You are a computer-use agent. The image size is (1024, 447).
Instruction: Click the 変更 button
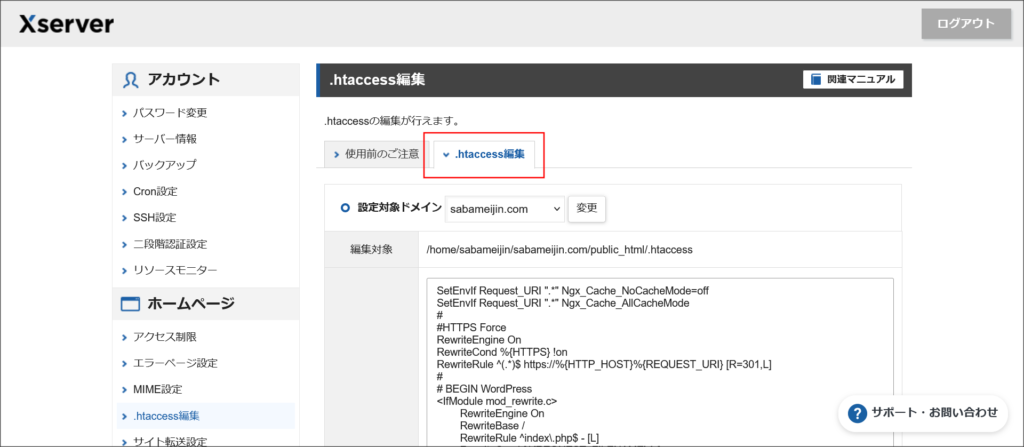[587, 208]
